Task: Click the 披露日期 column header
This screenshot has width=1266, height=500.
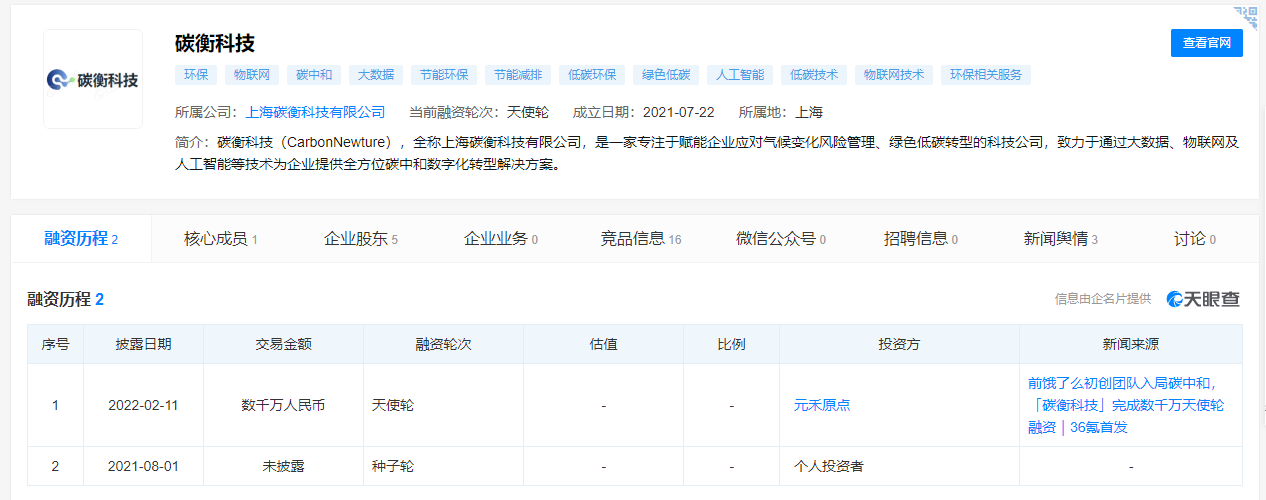Action: [x=143, y=344]
